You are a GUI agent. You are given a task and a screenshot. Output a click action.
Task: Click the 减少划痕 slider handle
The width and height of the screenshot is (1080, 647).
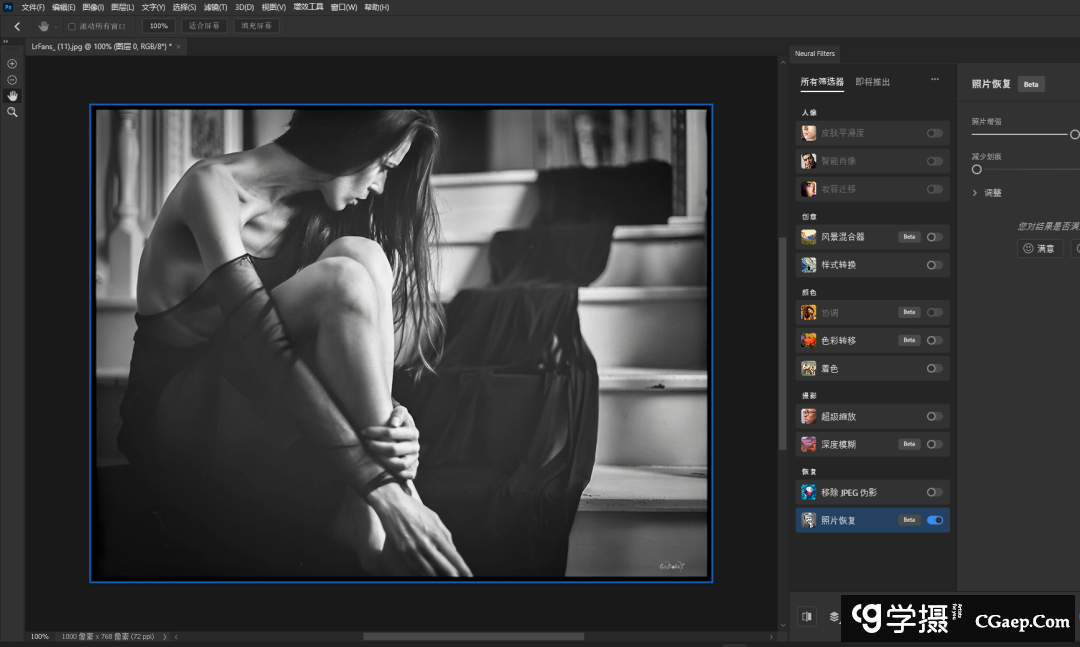[977, 170]
